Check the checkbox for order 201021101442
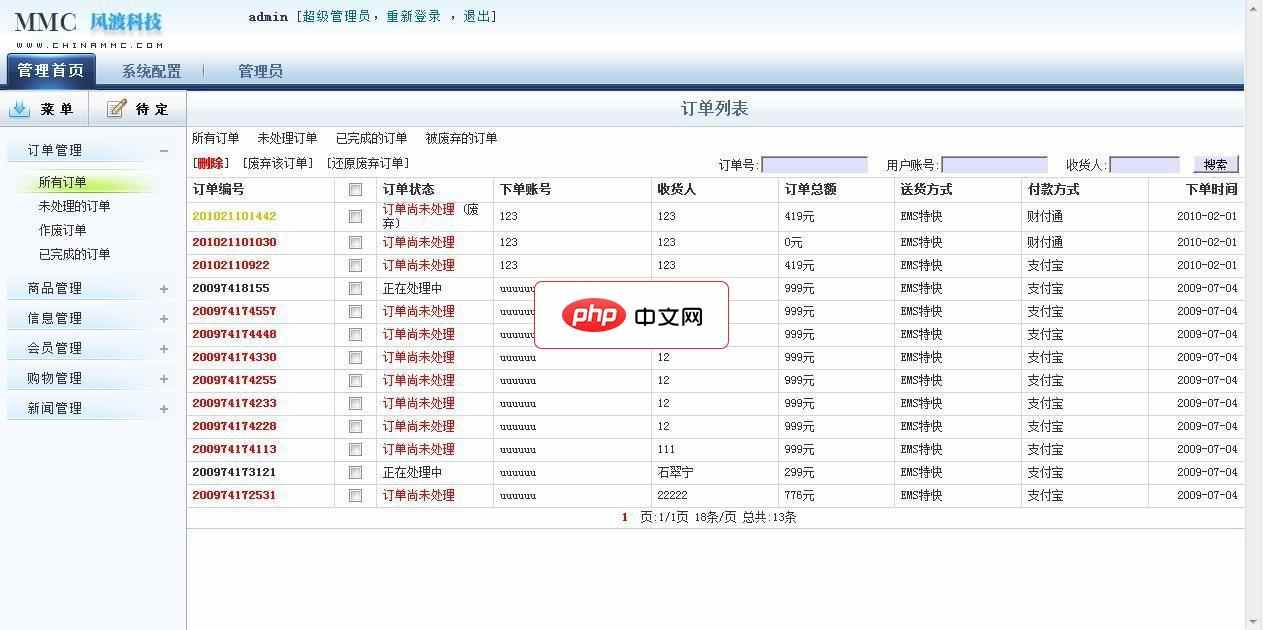Screen dimensions: 1263x630 click(x=355, y=215)
